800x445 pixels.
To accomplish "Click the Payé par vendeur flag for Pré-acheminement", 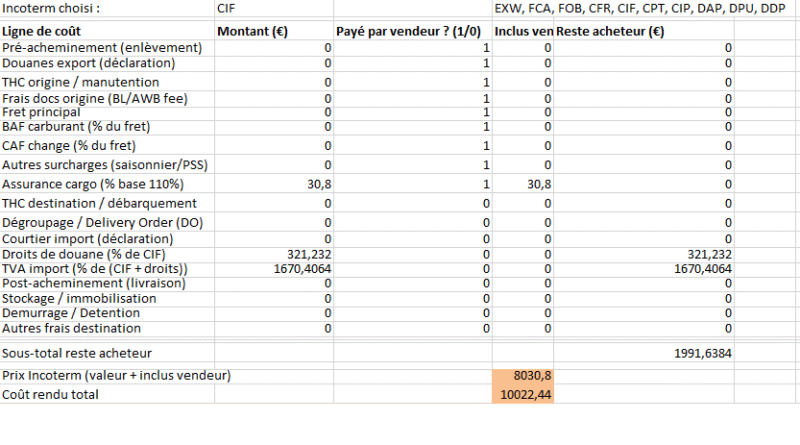I will pos(413,48).
